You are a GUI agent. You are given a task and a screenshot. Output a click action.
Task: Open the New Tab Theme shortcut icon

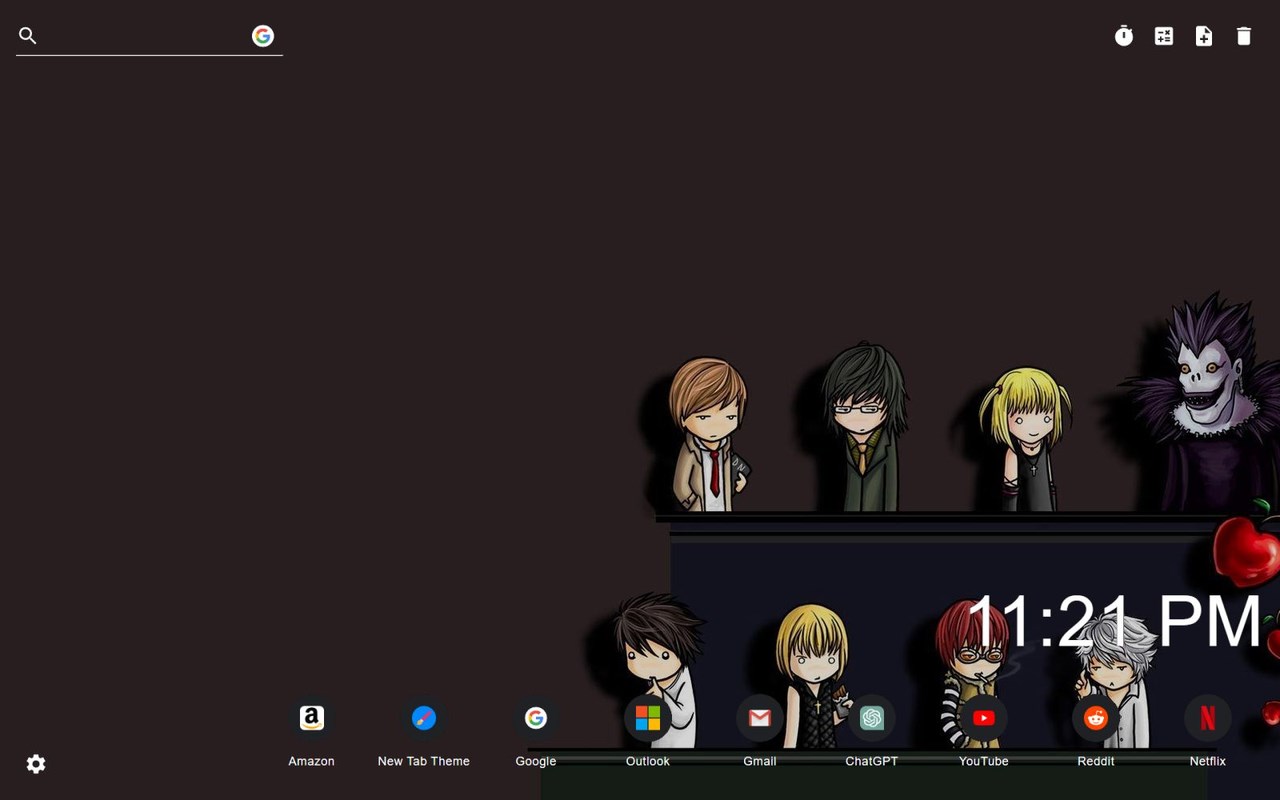click(424, 718)
